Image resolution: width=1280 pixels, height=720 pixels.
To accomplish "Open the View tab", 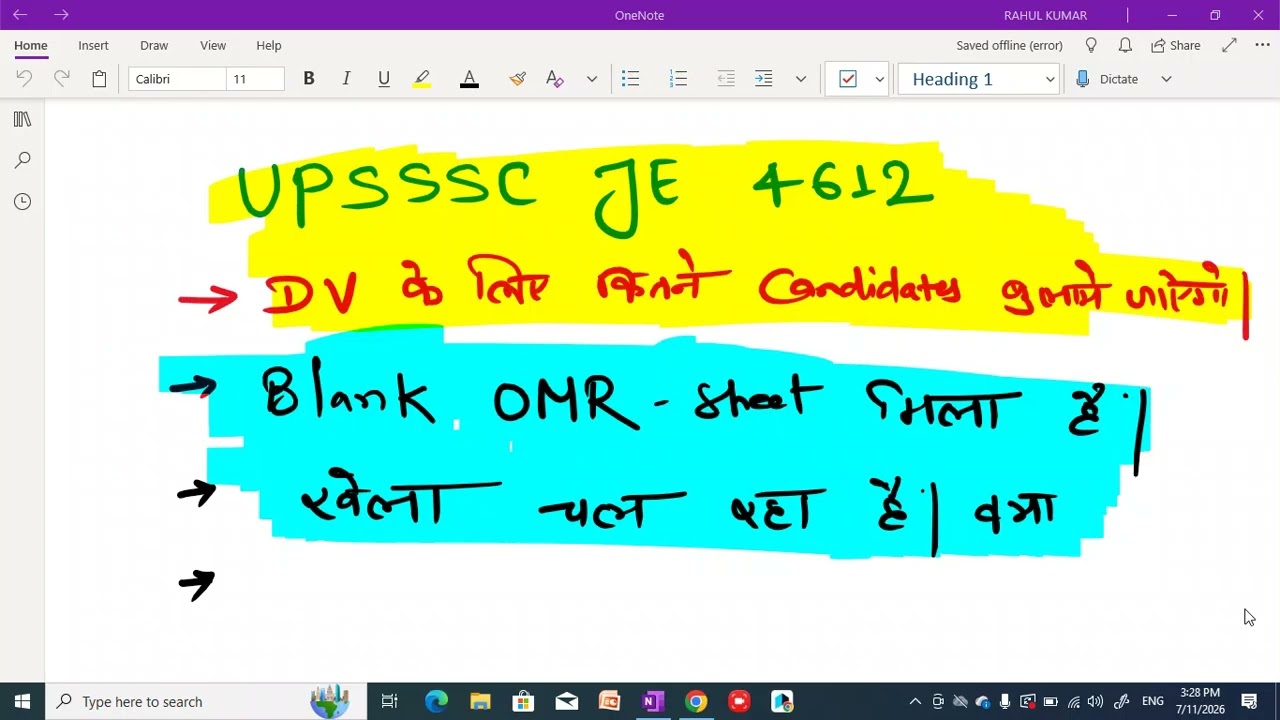I will (x=213, y=45).
